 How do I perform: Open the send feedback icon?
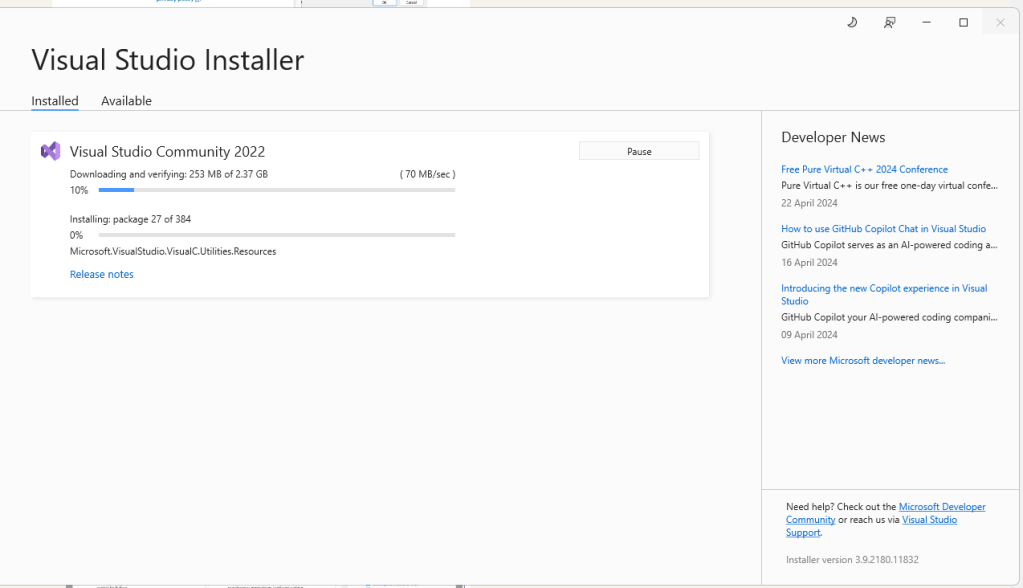click(x=889, y=23)
